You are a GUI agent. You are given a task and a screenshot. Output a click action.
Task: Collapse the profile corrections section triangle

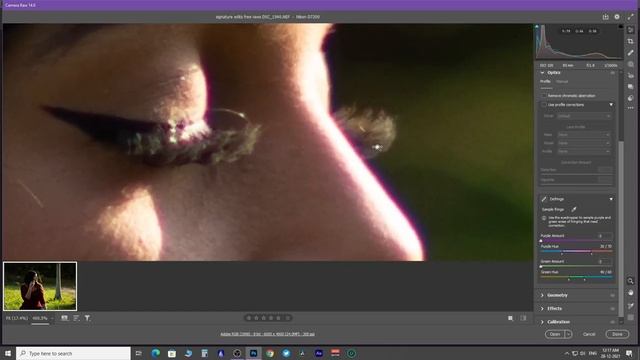611,105
